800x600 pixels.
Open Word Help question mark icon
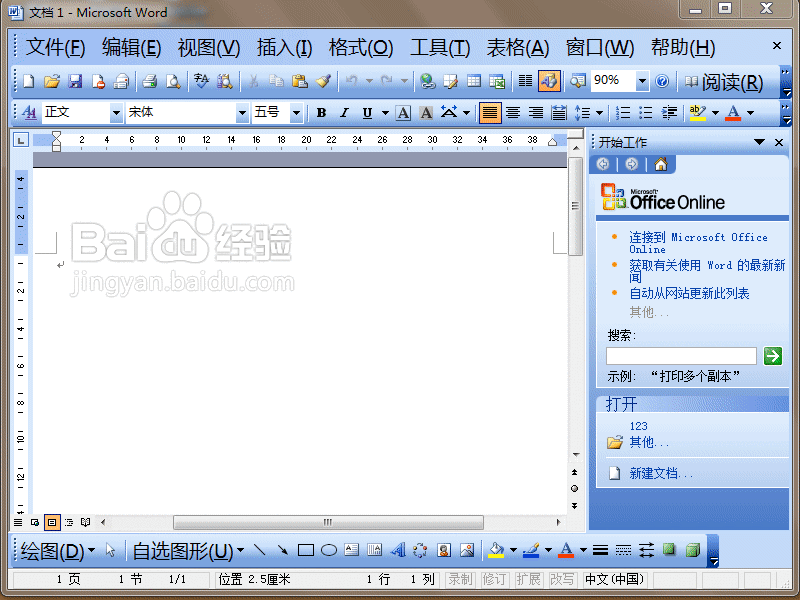pos(662,81)
